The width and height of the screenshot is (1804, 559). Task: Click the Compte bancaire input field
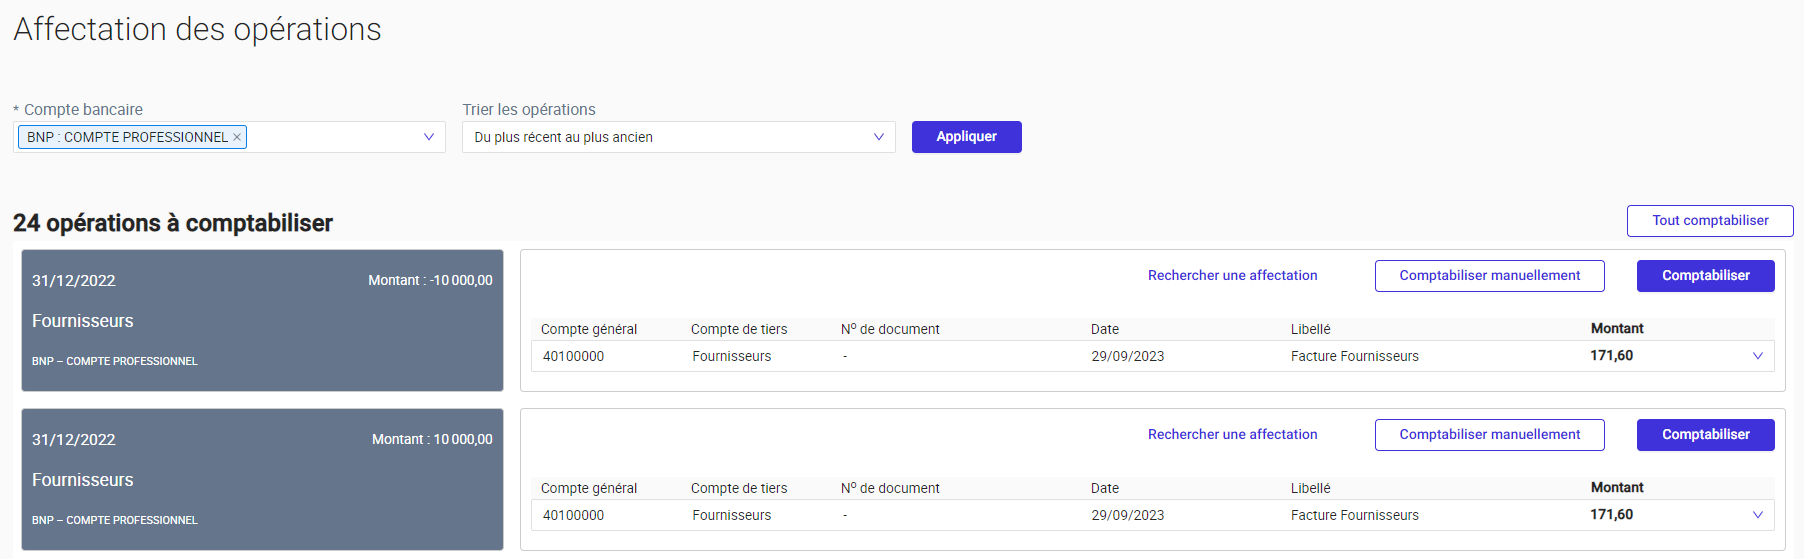(229, 137)
